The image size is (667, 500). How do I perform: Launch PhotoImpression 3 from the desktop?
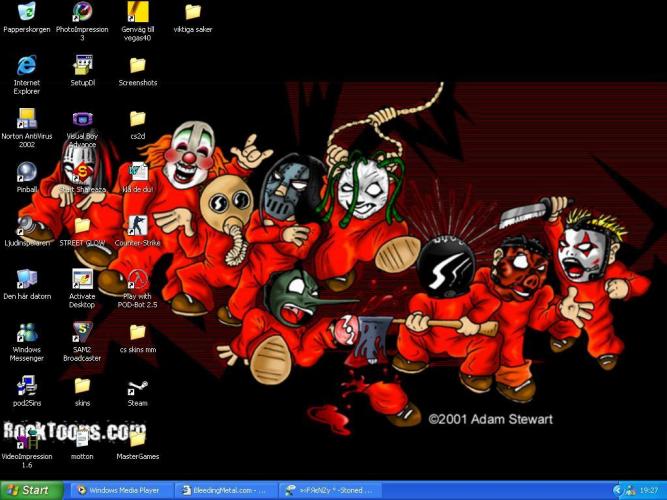click(x=82, y=11)
